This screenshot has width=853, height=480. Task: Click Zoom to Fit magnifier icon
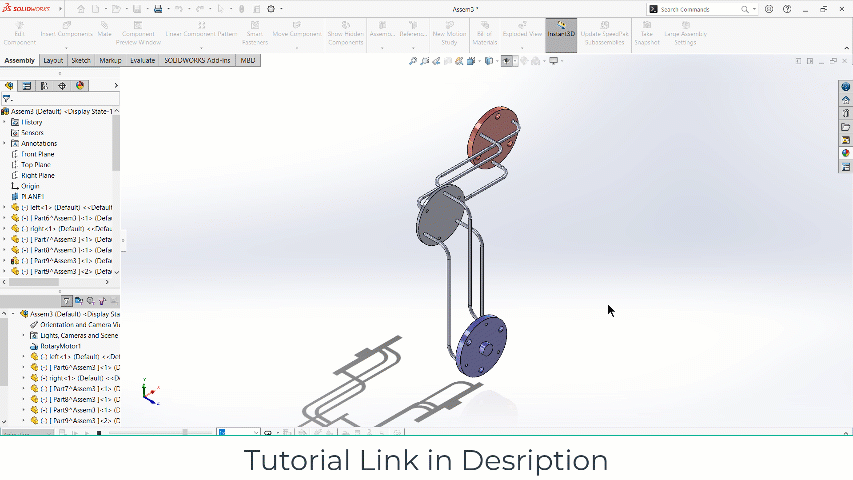tap(413, 61)
